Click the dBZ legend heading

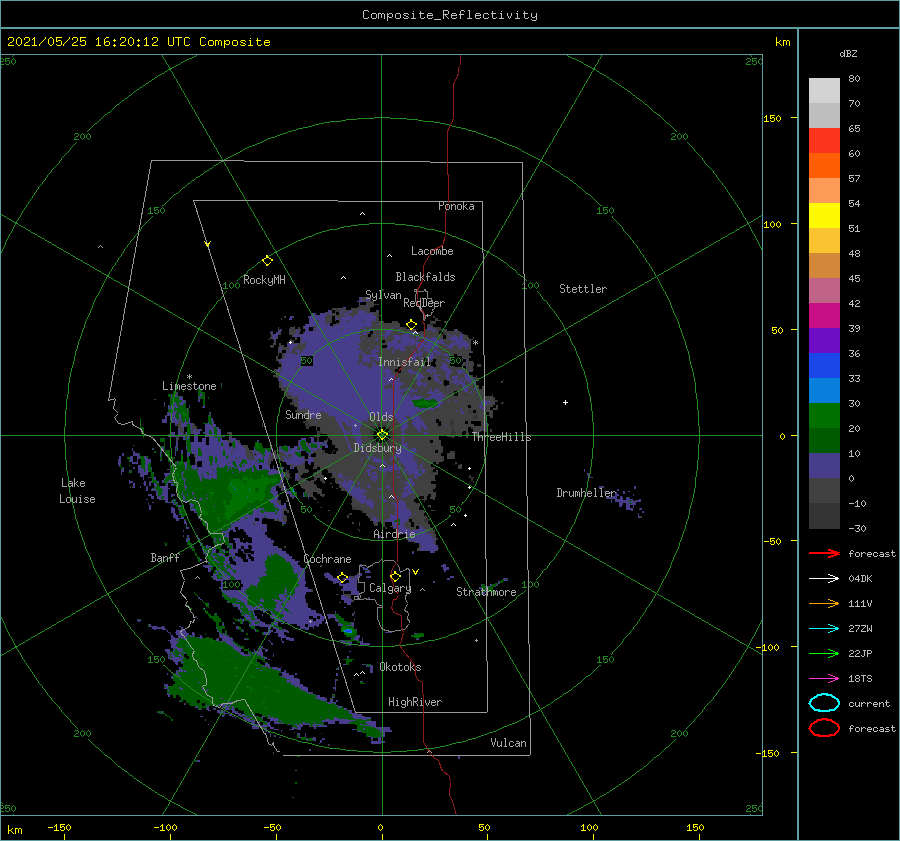tap(848, 53)
